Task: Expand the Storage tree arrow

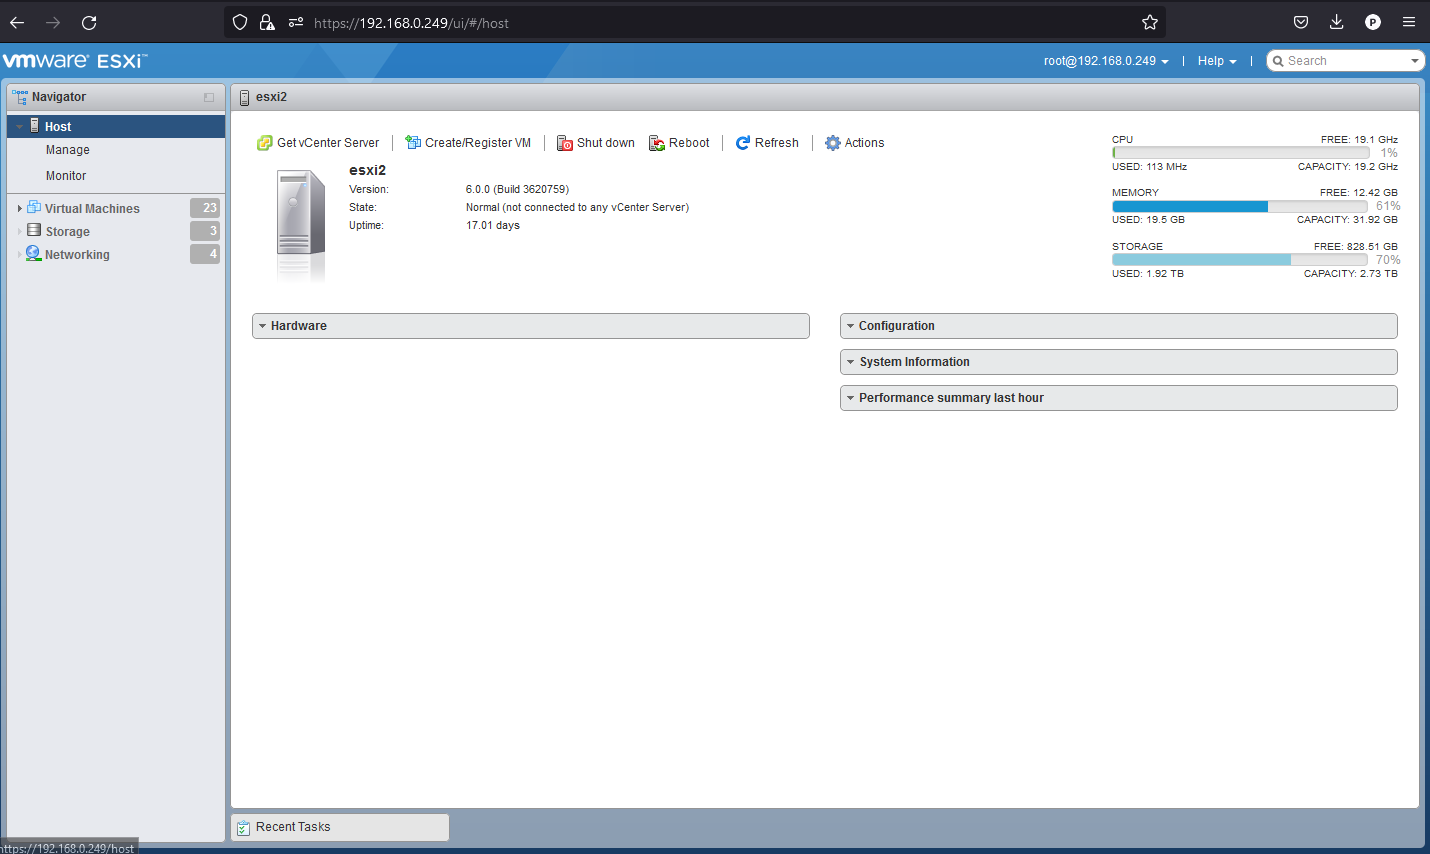Action: pyautogui.click(x=19, y=232)
